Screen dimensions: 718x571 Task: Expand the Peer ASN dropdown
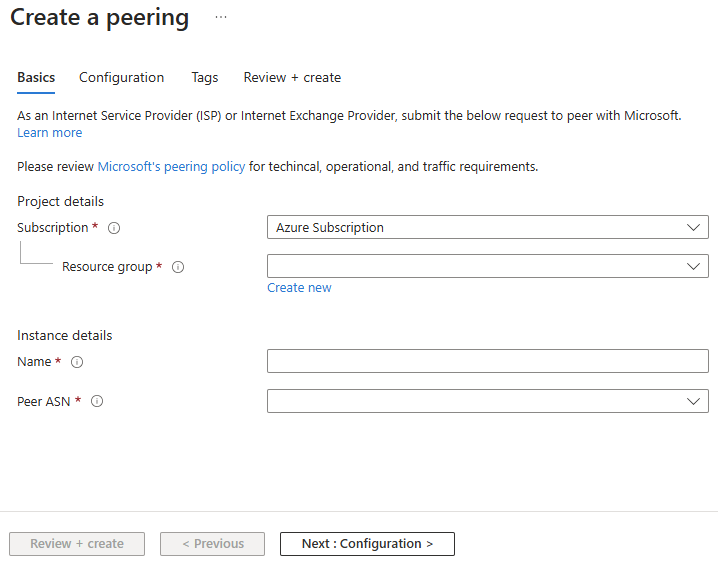(487, 401)
